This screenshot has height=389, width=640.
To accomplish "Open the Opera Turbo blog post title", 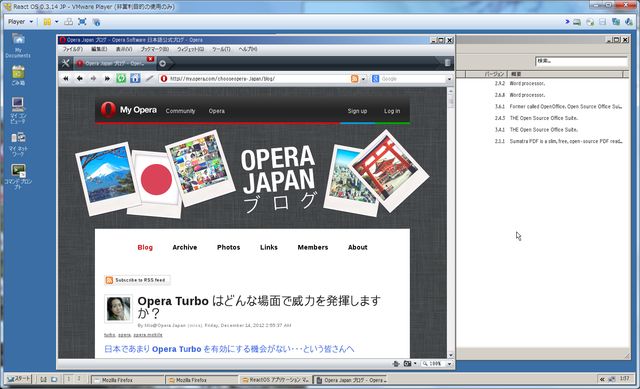I will click(259, 307).
